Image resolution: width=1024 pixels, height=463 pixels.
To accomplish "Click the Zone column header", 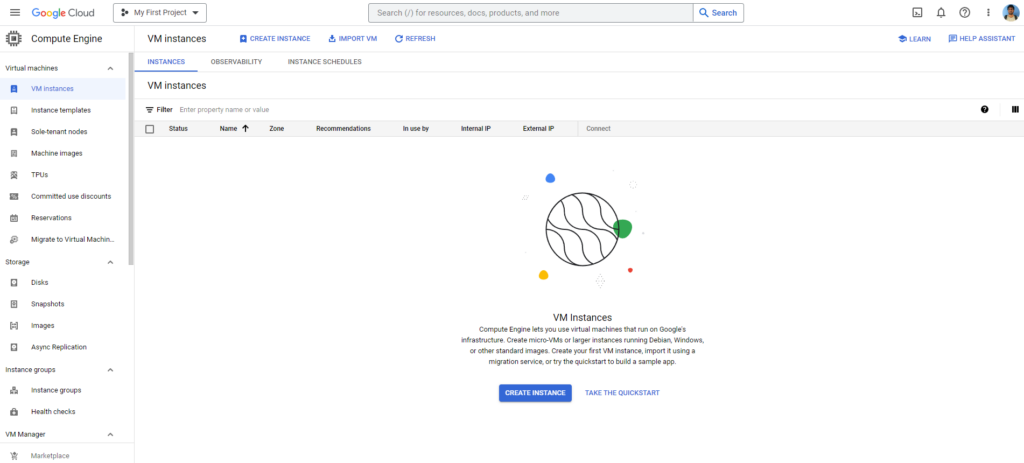I will (276, 129).
